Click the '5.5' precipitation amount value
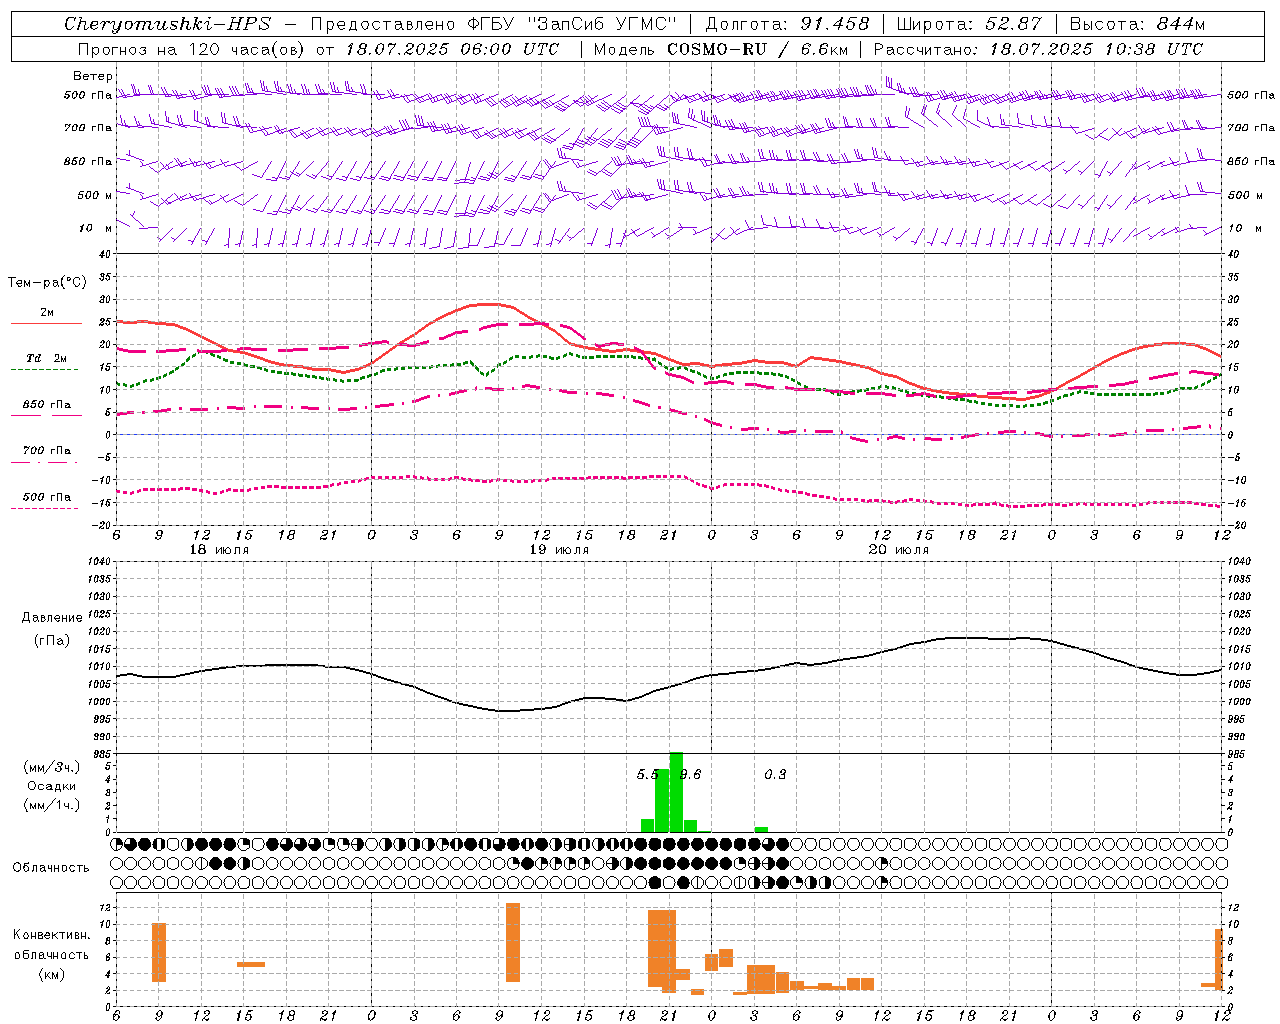The image size is (1280, 1024). tap(647, 774)
